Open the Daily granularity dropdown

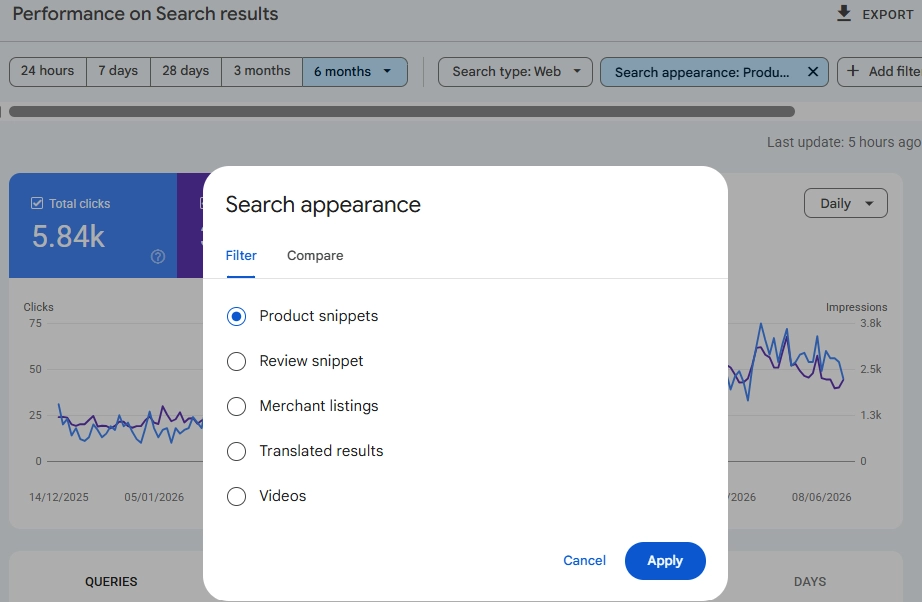coord(846,203)
